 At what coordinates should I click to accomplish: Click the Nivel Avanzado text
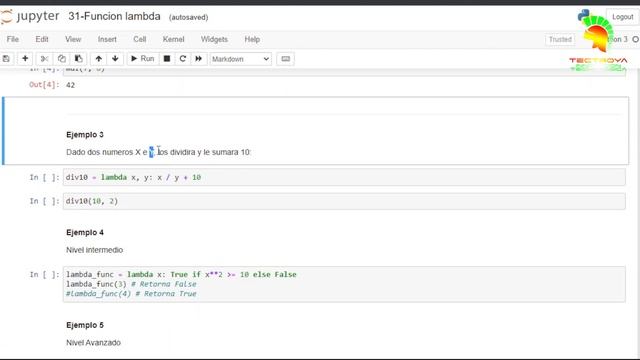point(93,343)
